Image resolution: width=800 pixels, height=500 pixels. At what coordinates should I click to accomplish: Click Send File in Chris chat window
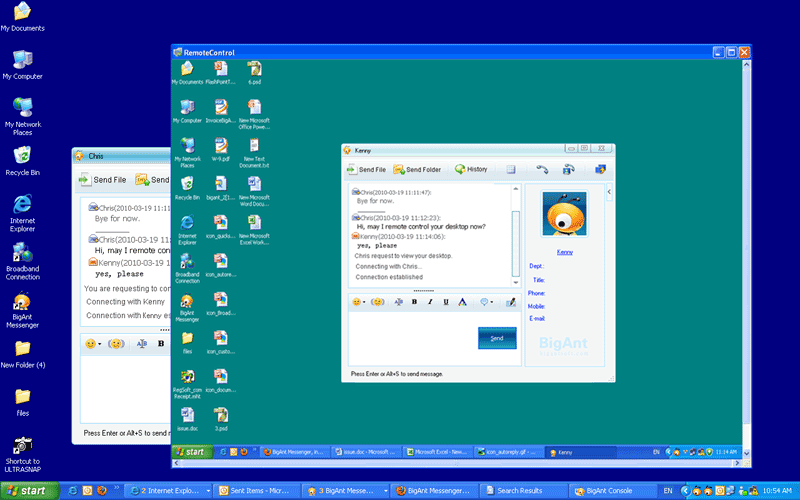(103, 180)
